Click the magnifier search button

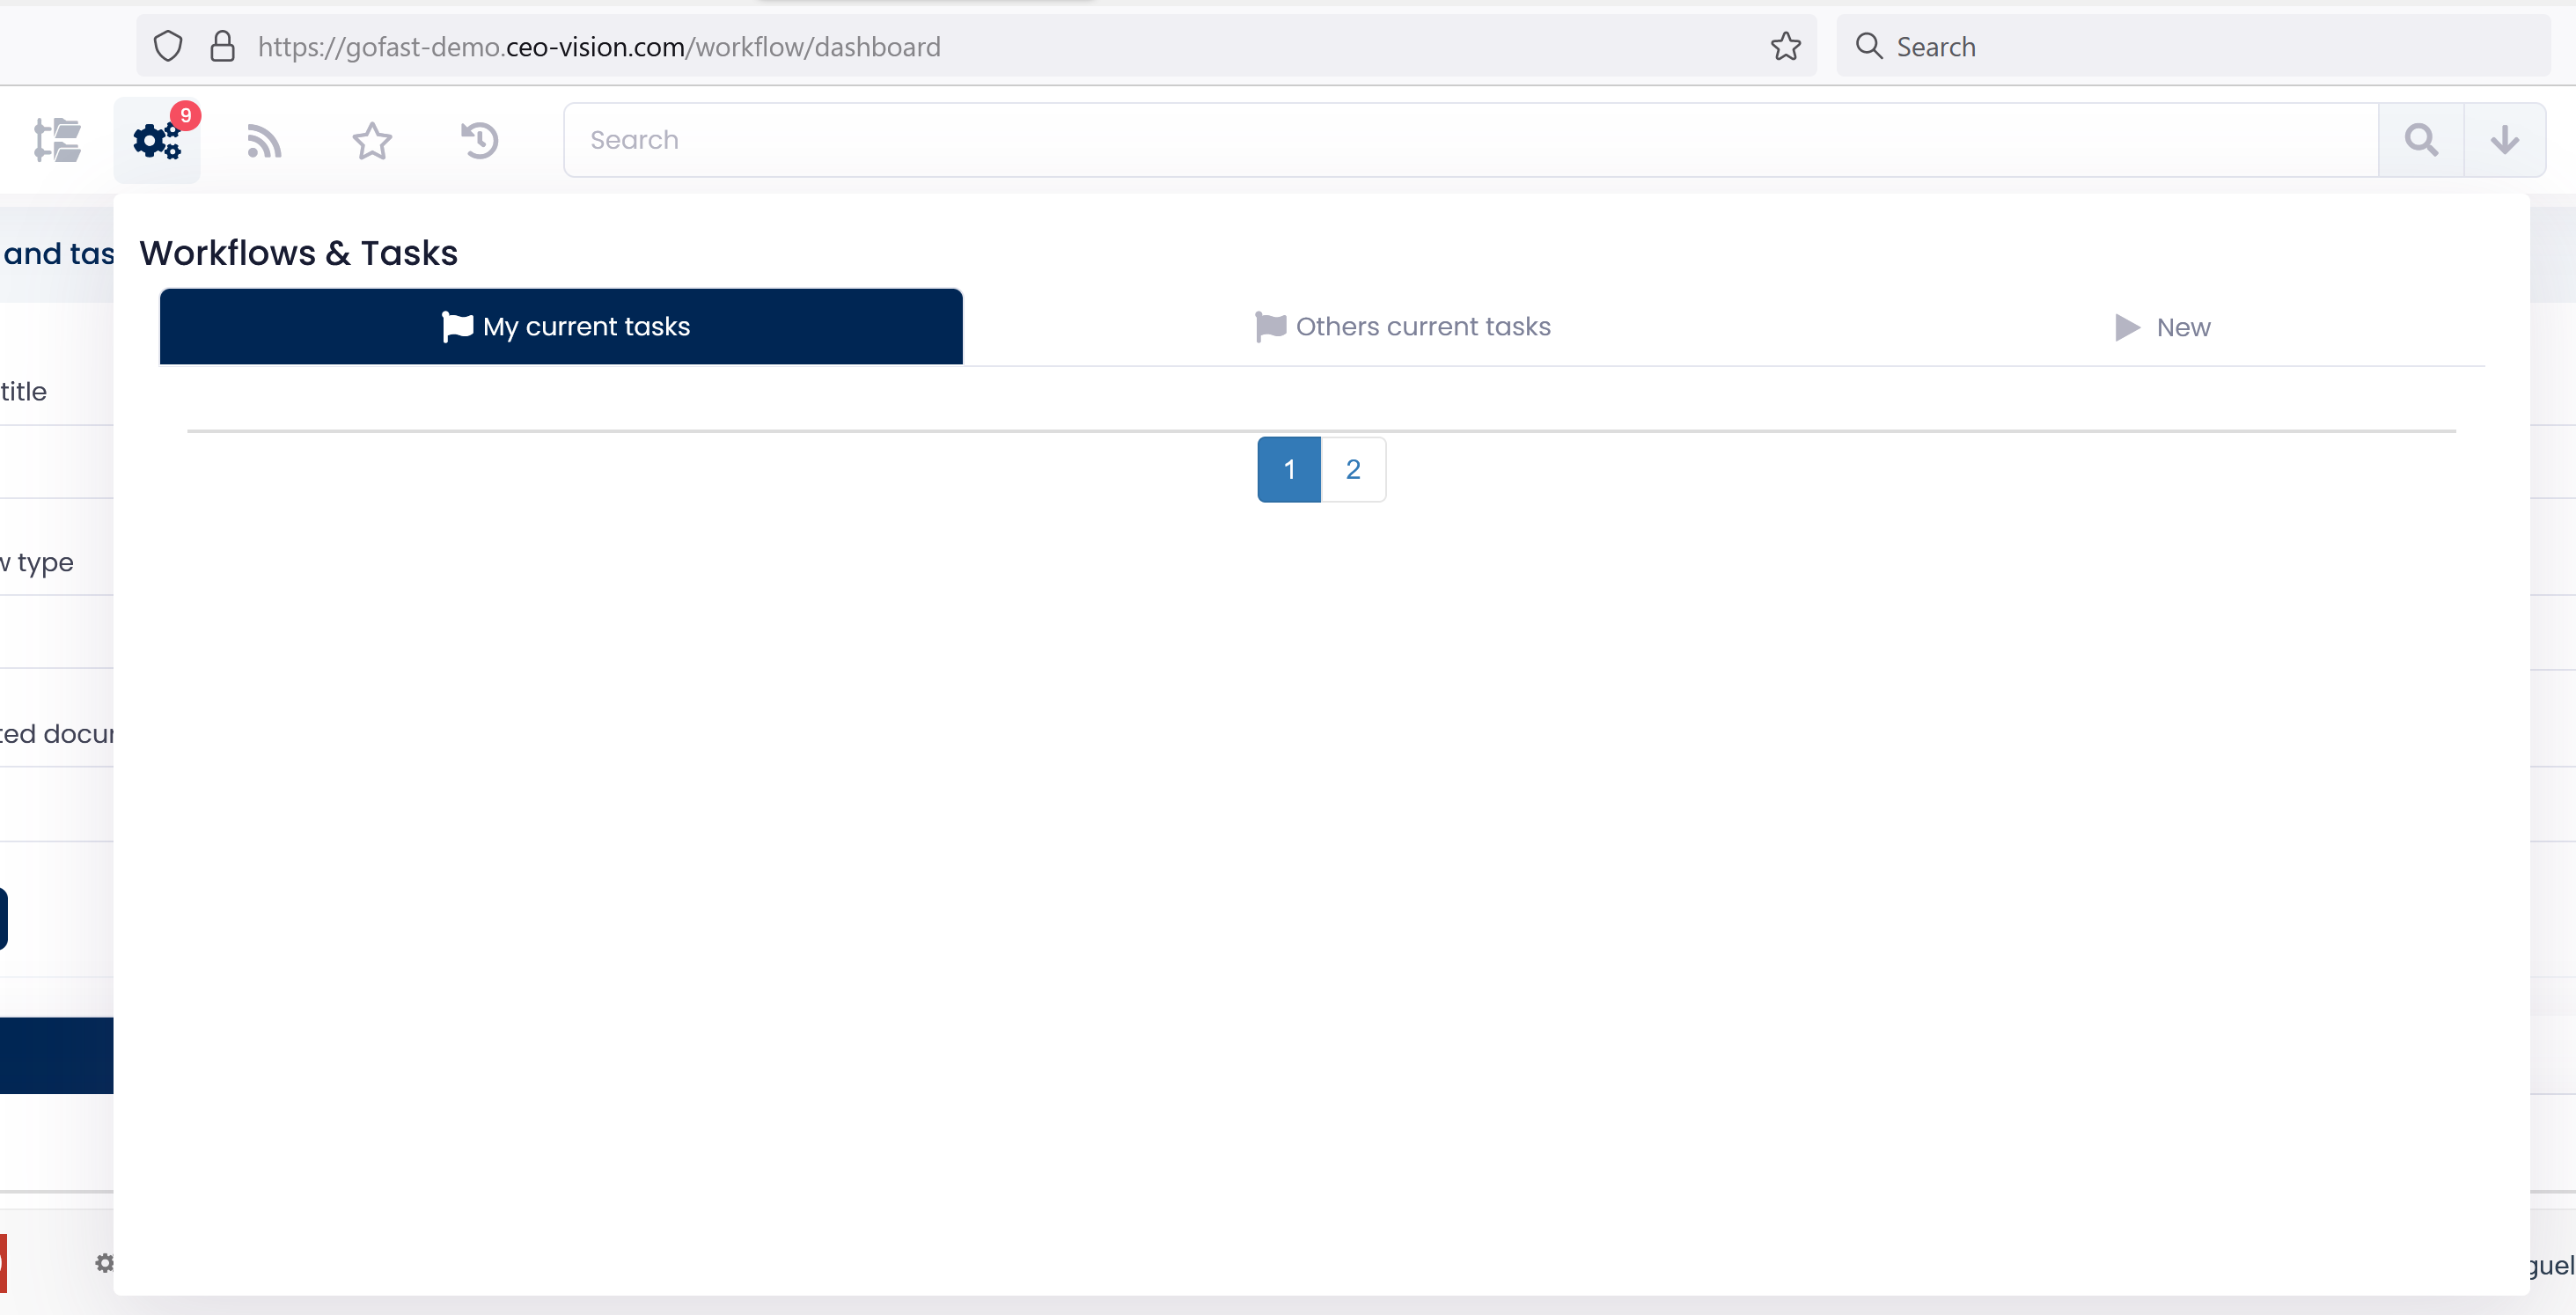click(x=2421, y=140)
